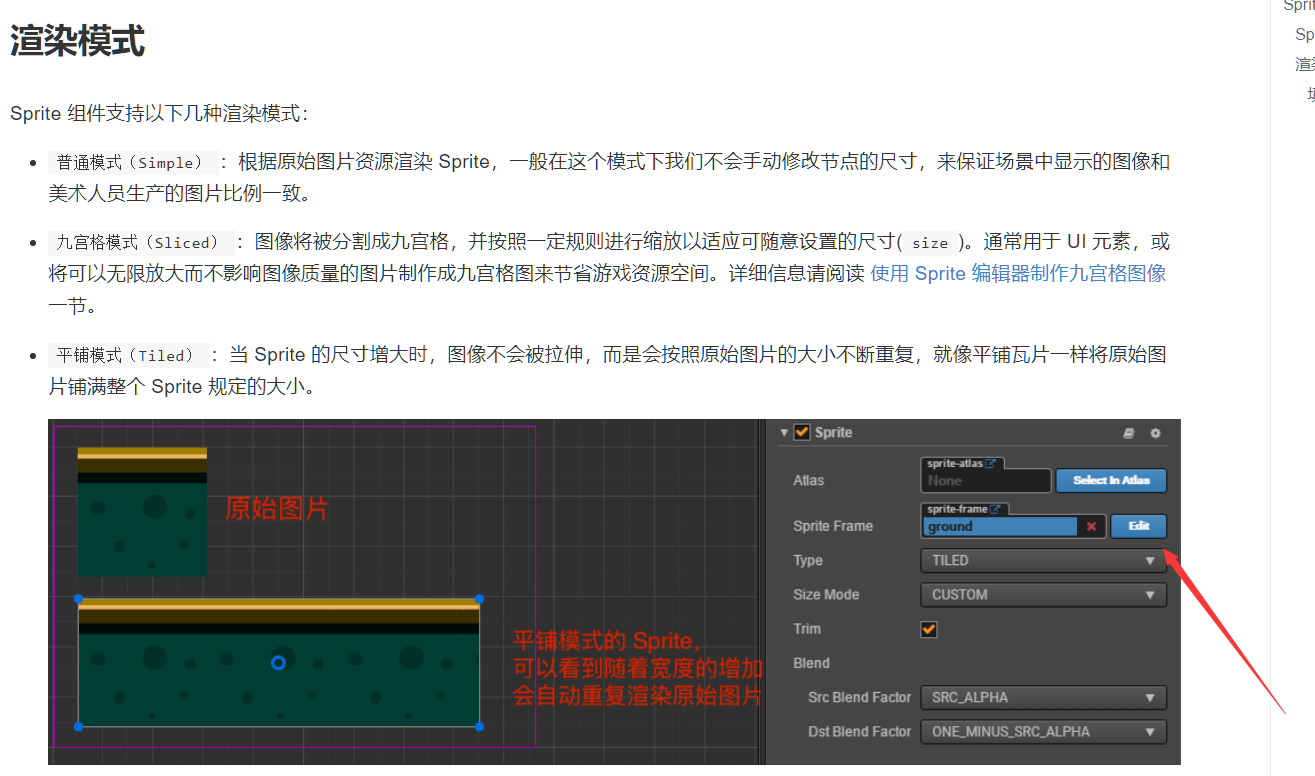The height and width of the screenshot is (776, 1315).
Task: Click the tiled sprite's bottom-right blue corner handle
Action: click(479, 727)
